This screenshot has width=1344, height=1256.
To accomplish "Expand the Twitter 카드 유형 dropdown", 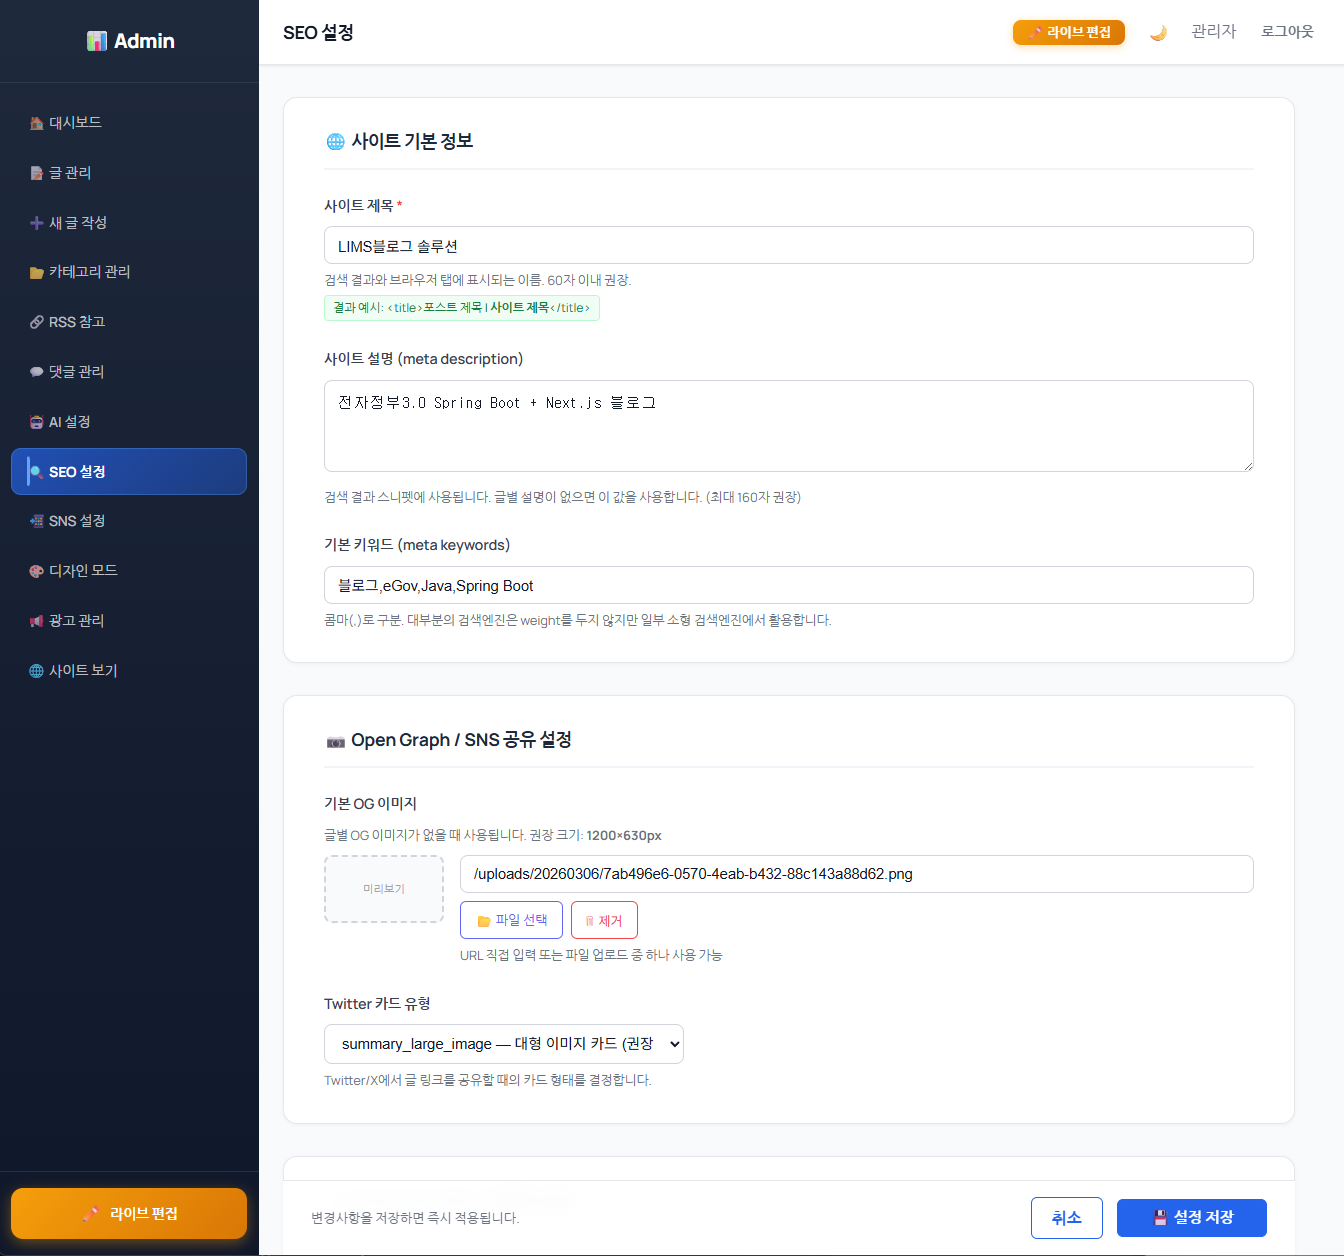I will pyautogui.click(x=504, y=1044).
